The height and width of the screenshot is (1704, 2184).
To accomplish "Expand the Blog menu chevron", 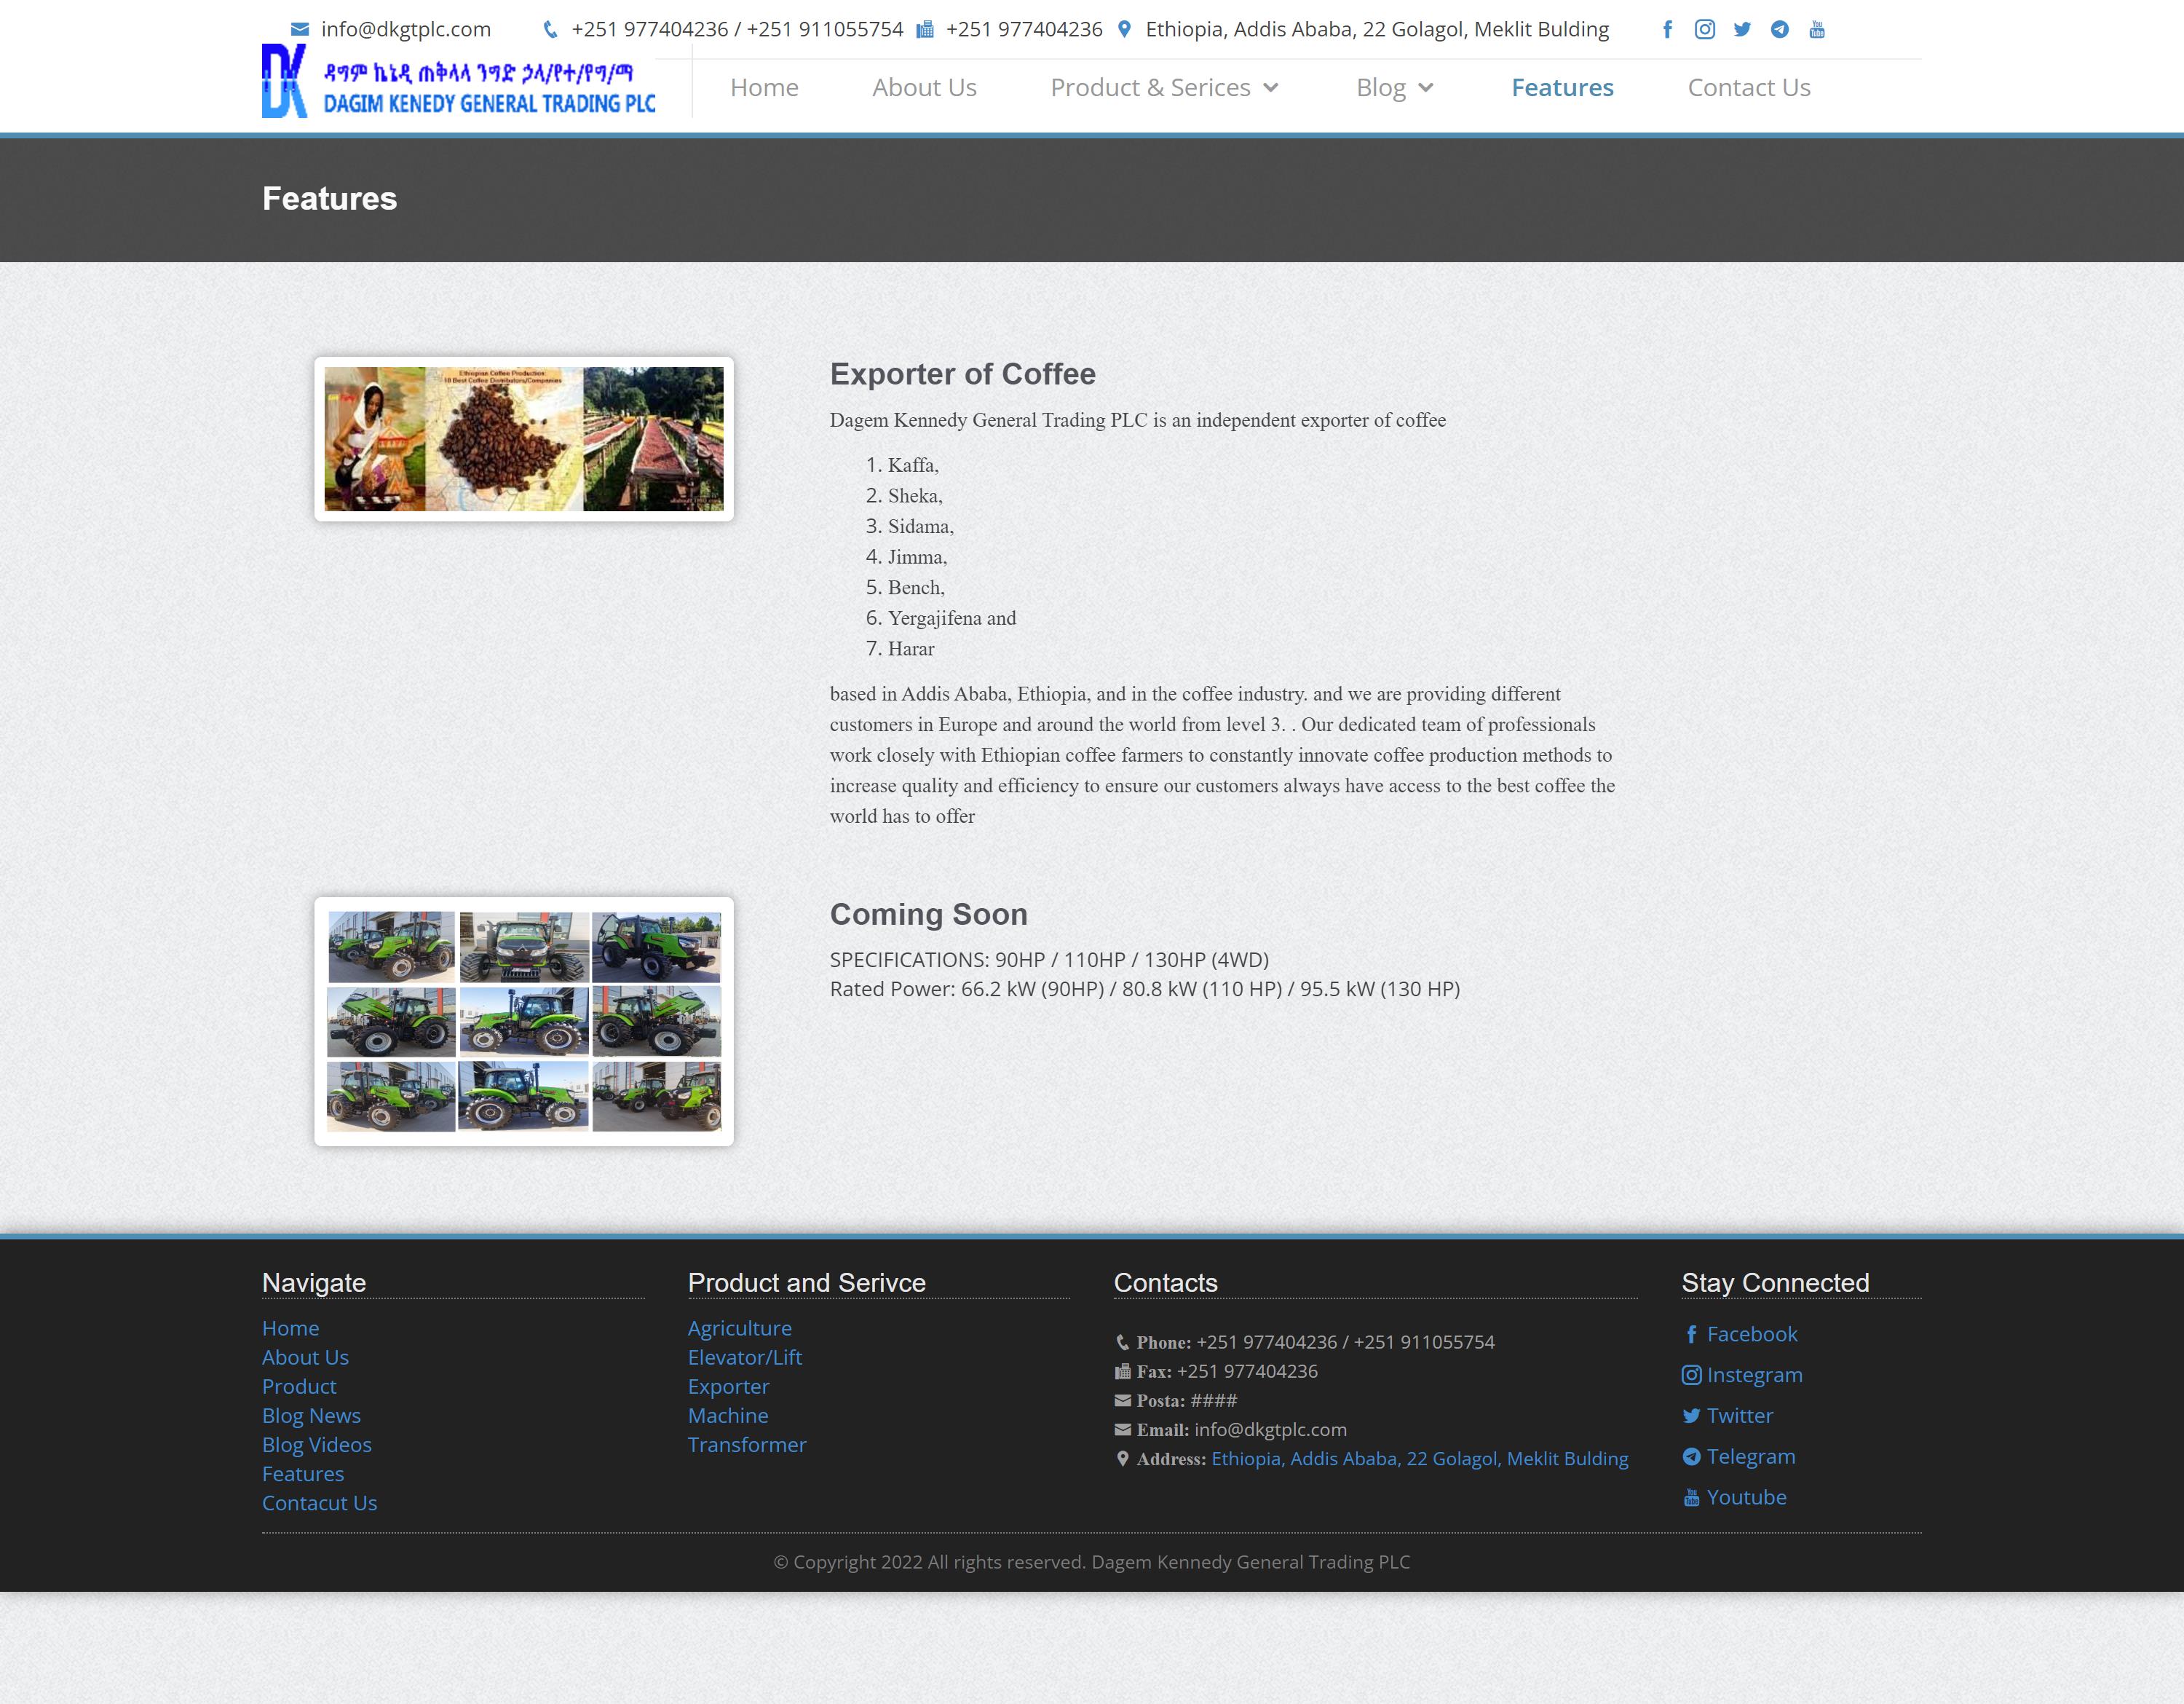I will point(1426,88).
